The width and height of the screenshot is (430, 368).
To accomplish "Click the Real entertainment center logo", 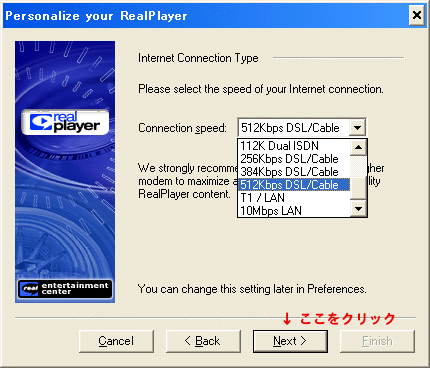I will pos(65,289).
